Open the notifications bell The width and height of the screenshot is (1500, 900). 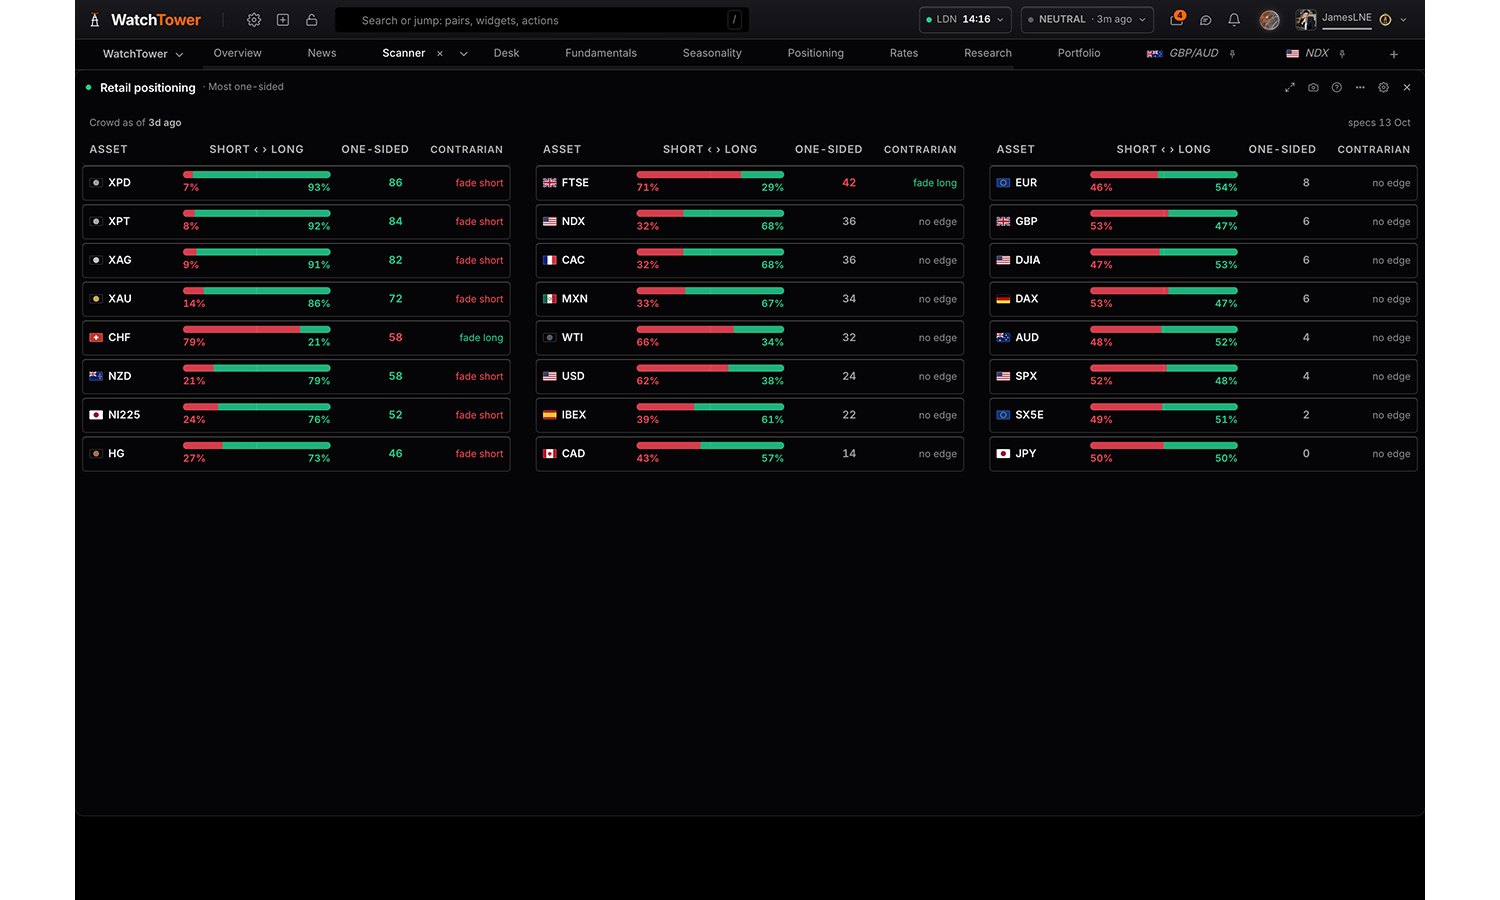(x=1234, y=20)
